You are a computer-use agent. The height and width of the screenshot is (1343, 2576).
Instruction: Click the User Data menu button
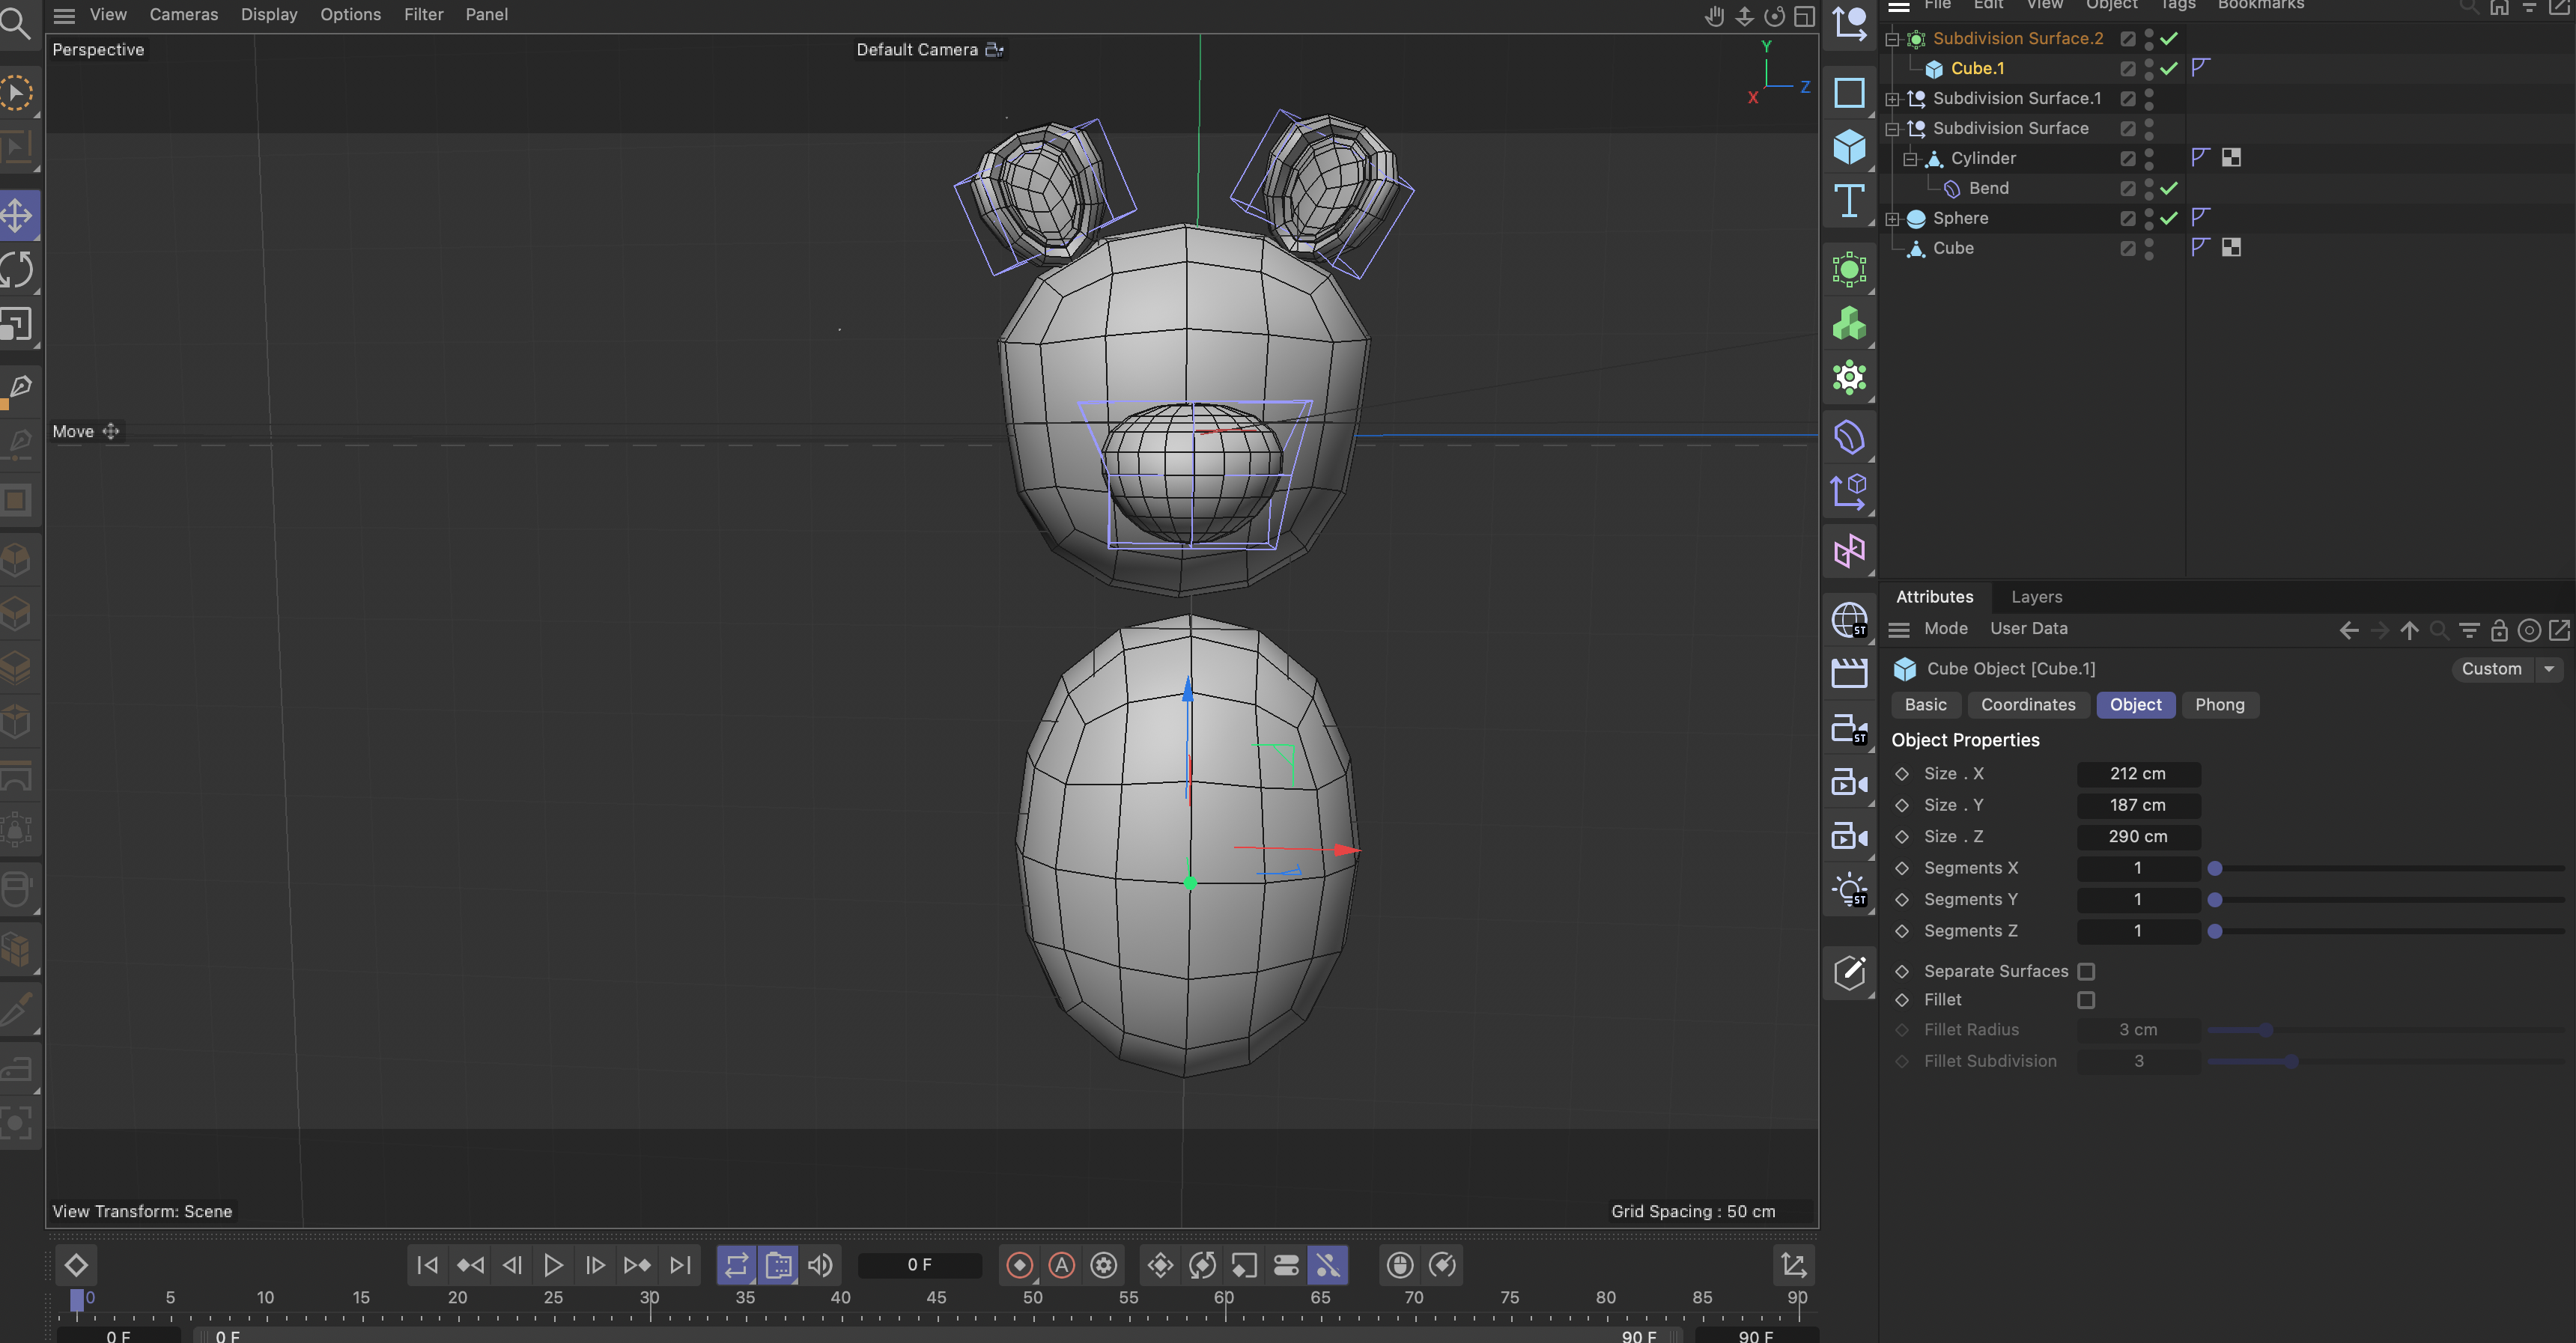(x=2028, y=628)
